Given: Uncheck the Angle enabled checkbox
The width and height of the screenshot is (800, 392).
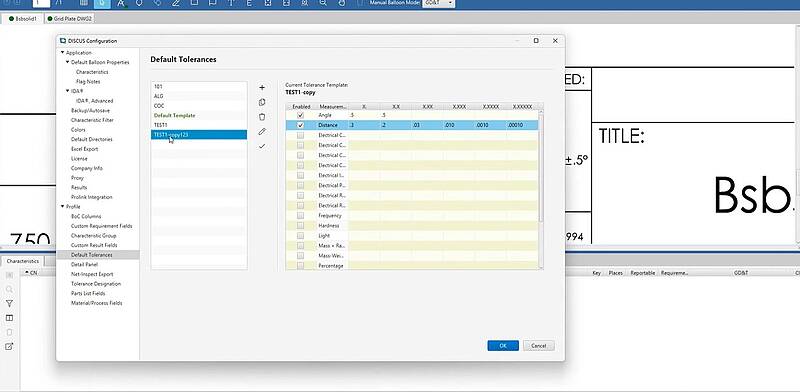Looking at the screenshot, I should pyautogui.click(x=301, y=115).
